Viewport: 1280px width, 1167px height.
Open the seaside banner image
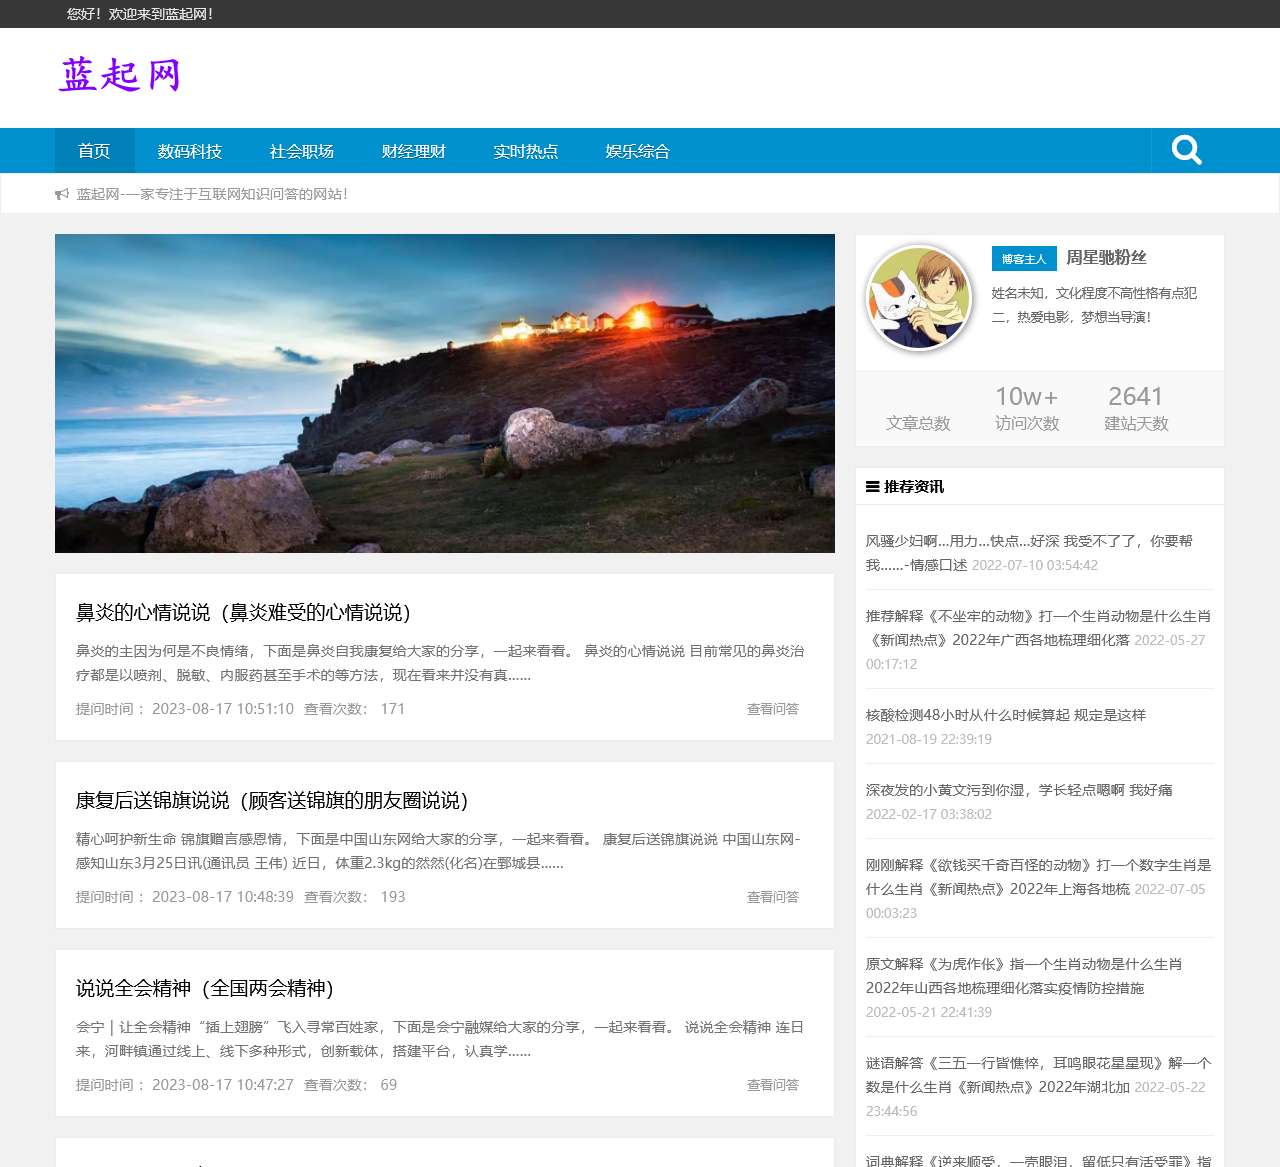click(x=445, y=393)
